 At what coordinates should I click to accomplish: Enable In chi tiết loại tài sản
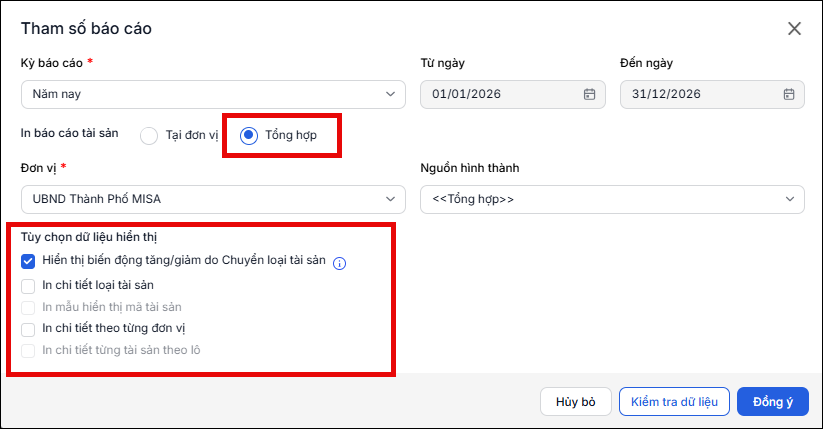tap(28, 286)
